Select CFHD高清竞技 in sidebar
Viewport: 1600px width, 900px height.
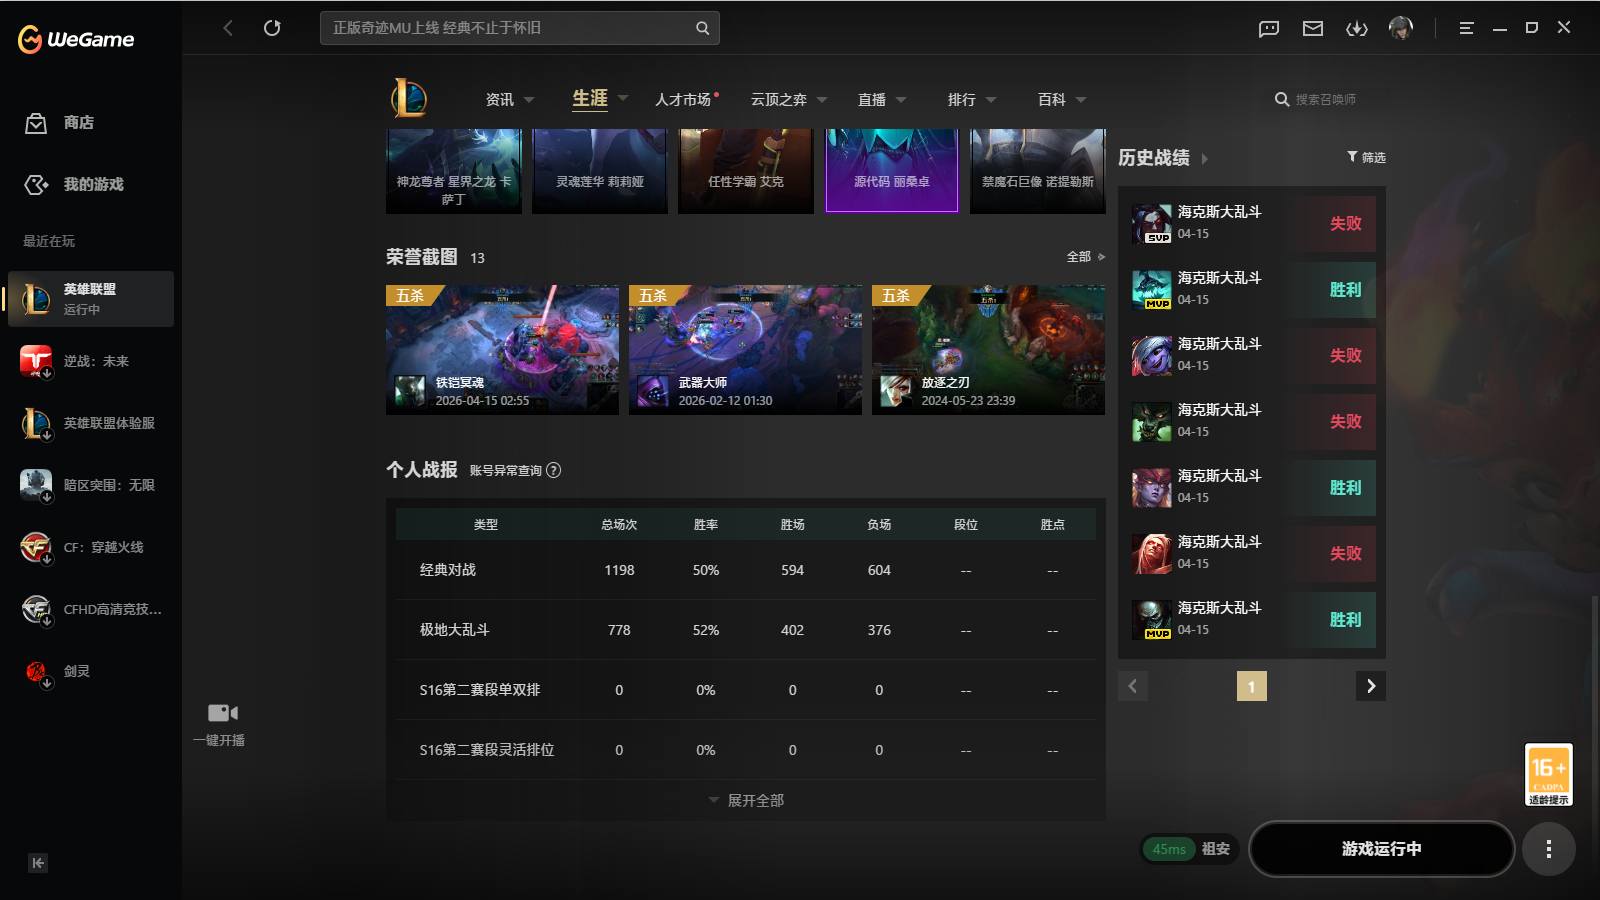tap(91, 609)
